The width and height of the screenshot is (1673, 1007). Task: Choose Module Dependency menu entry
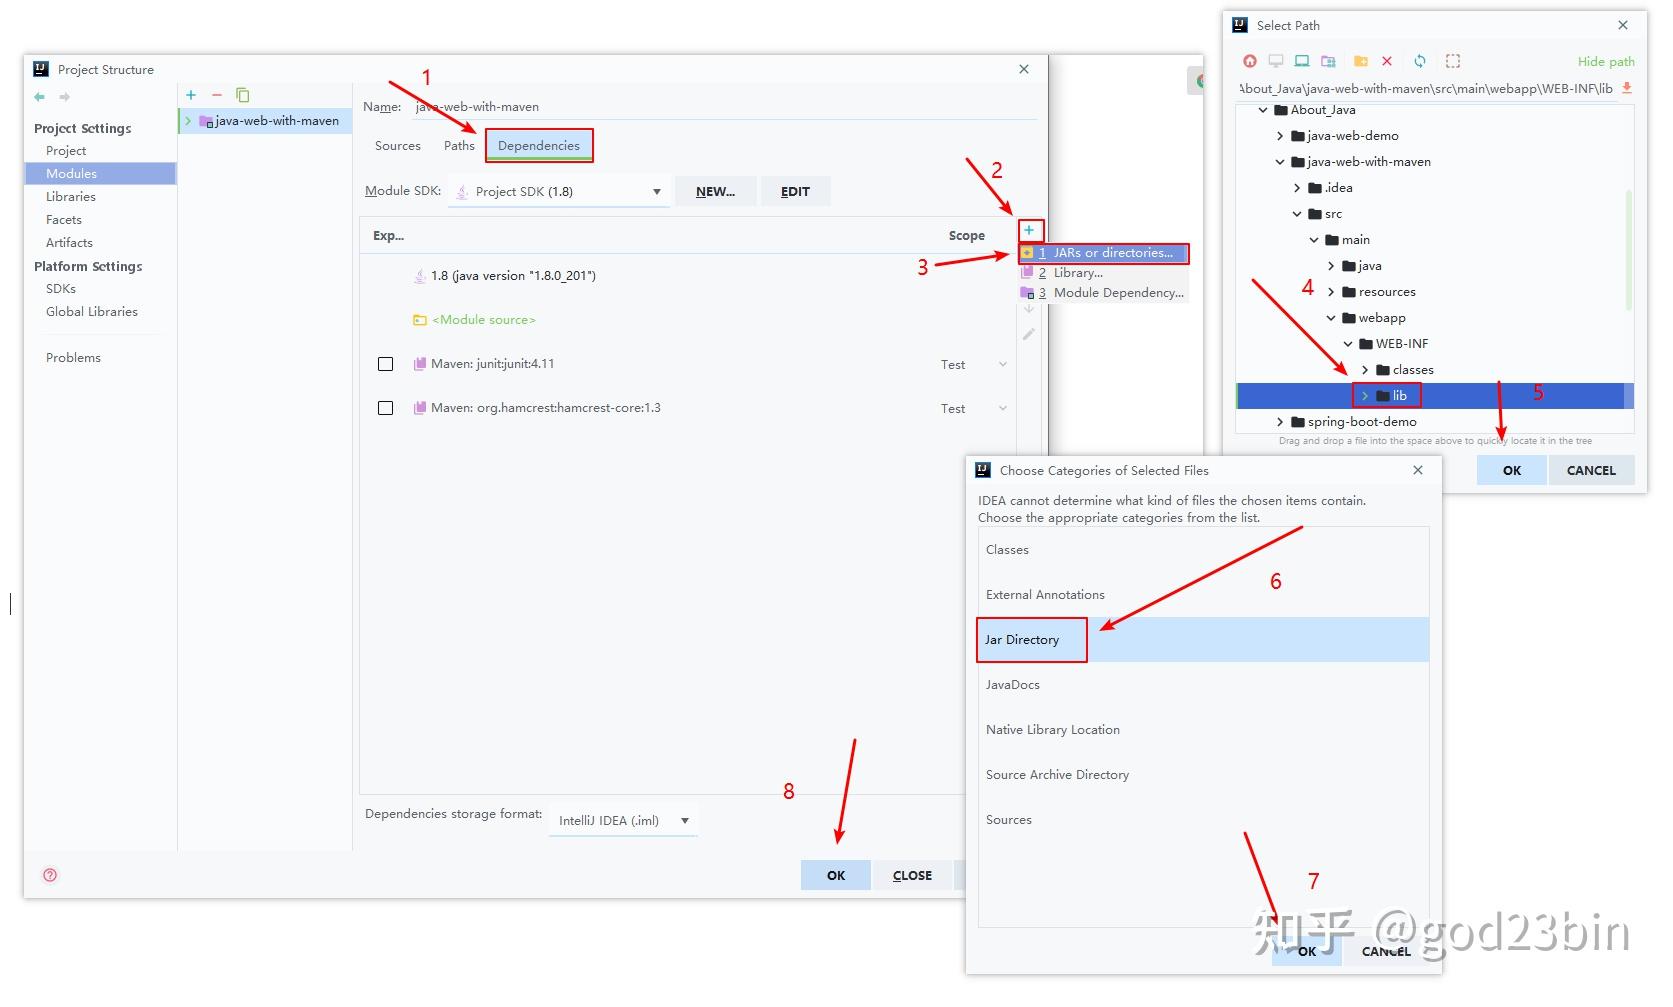1104,293
